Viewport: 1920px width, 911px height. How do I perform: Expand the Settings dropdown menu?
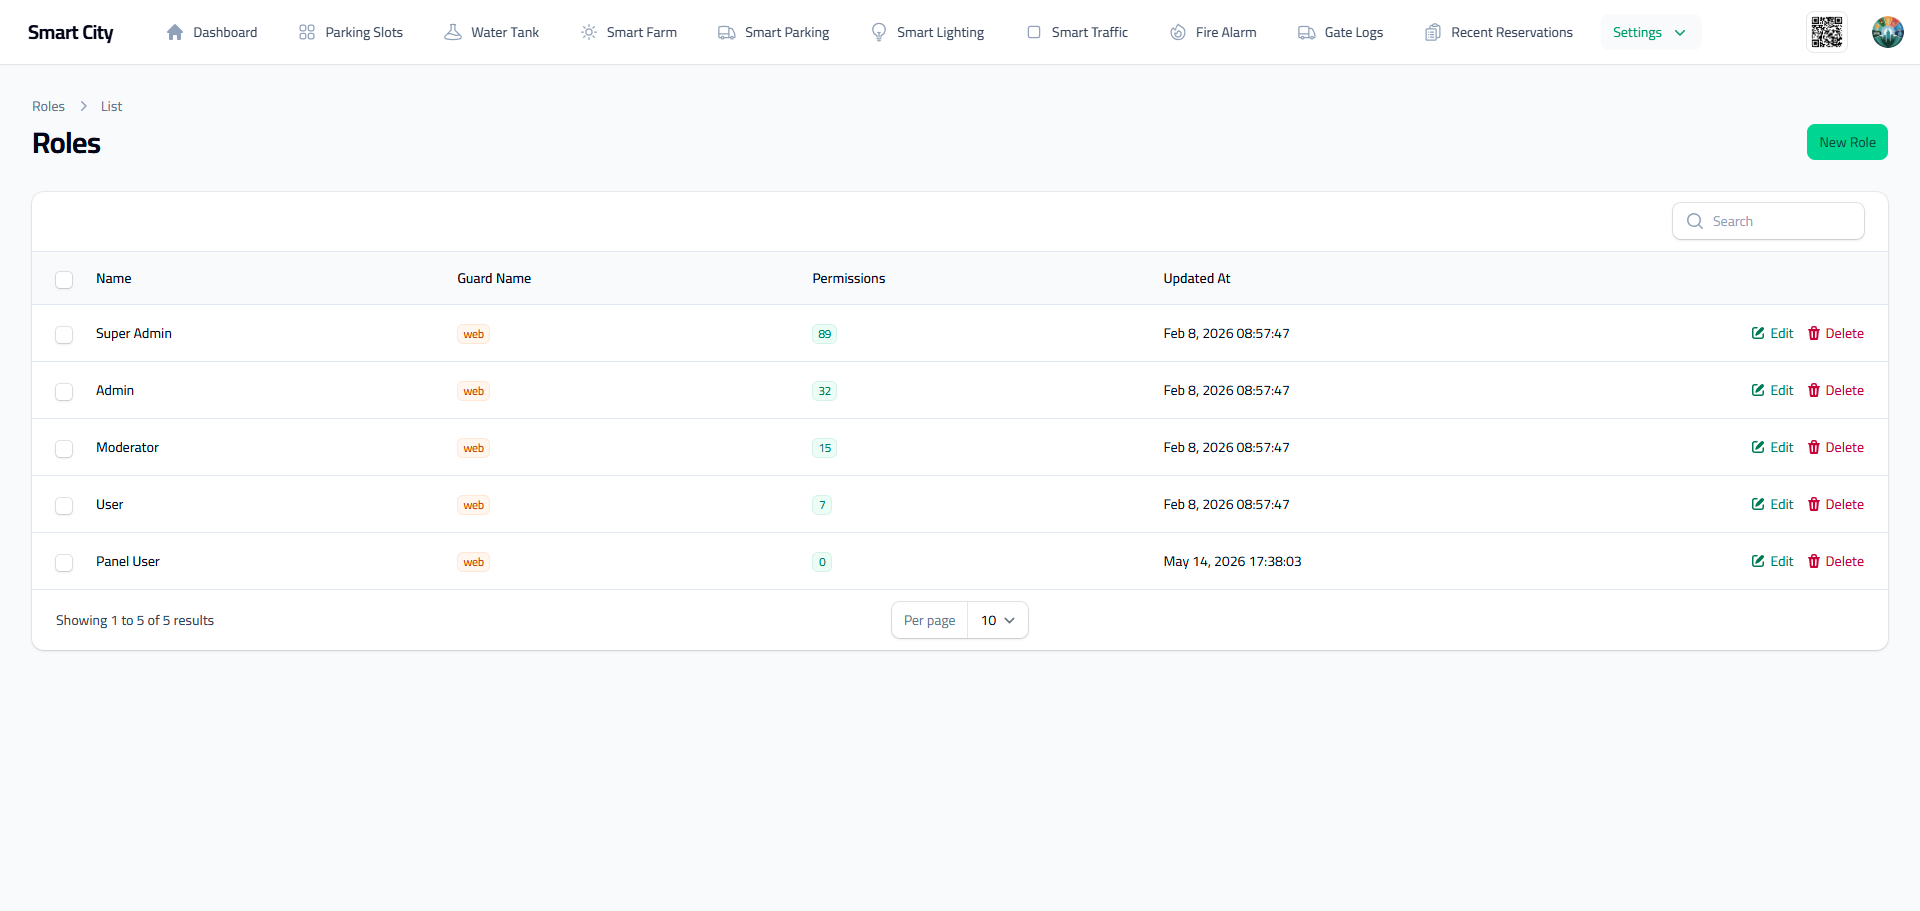tap(1650, 32)
